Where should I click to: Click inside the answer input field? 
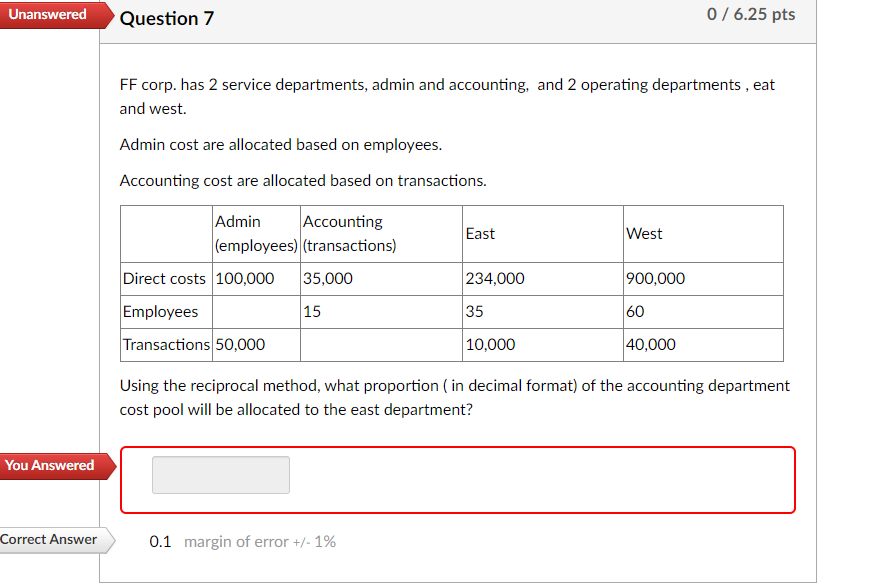click(x=220, y=475)
